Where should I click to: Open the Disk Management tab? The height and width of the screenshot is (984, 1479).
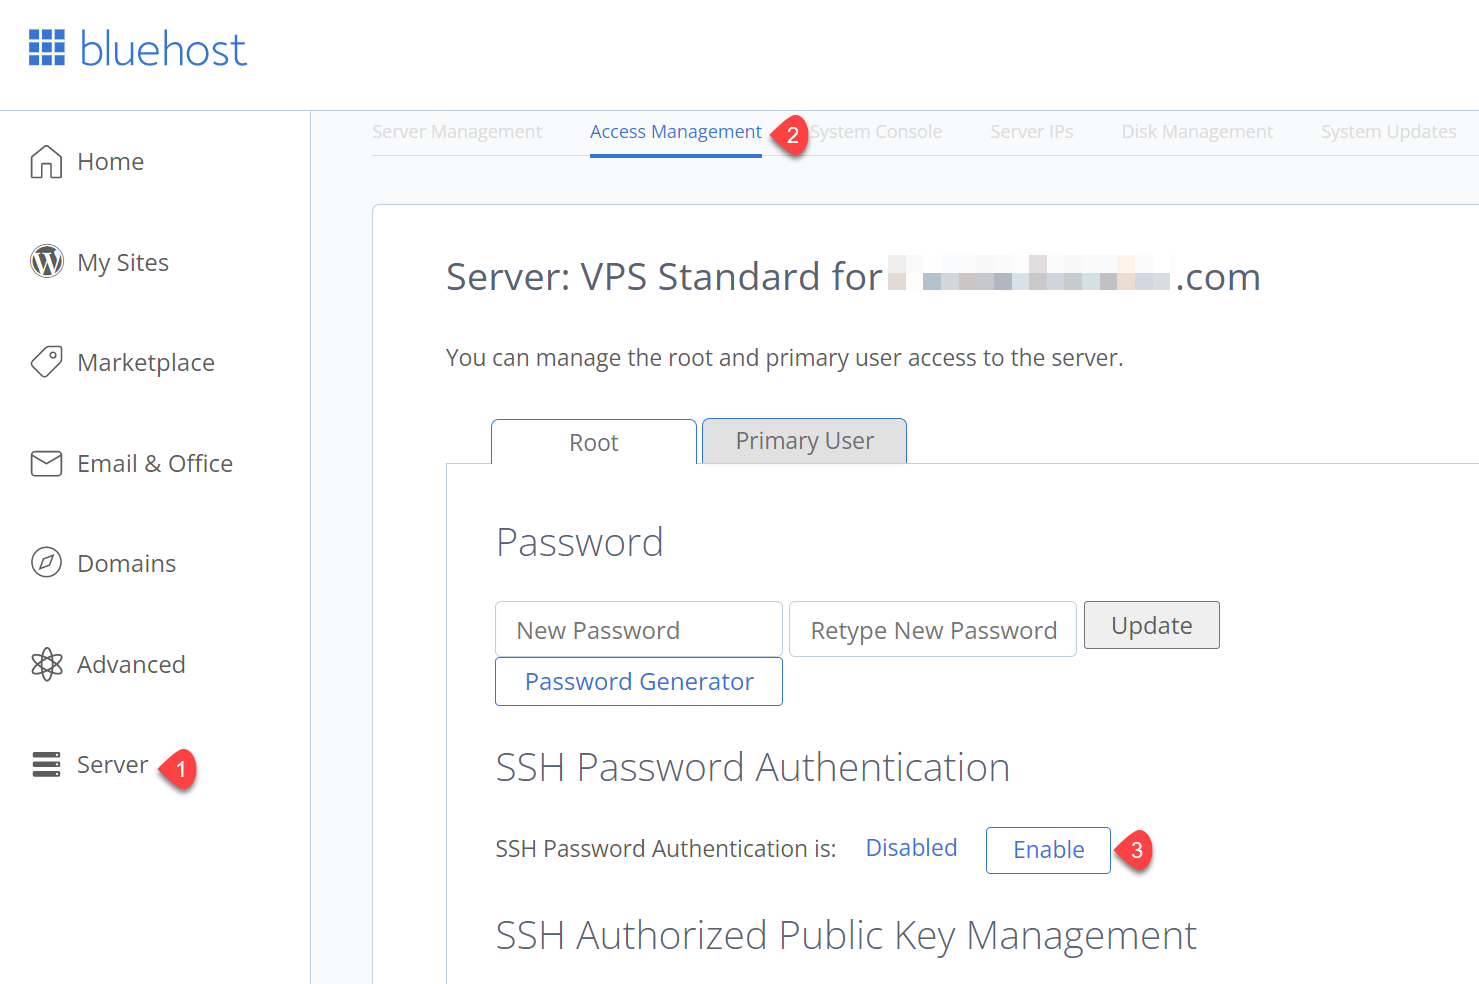point(1197,132)
